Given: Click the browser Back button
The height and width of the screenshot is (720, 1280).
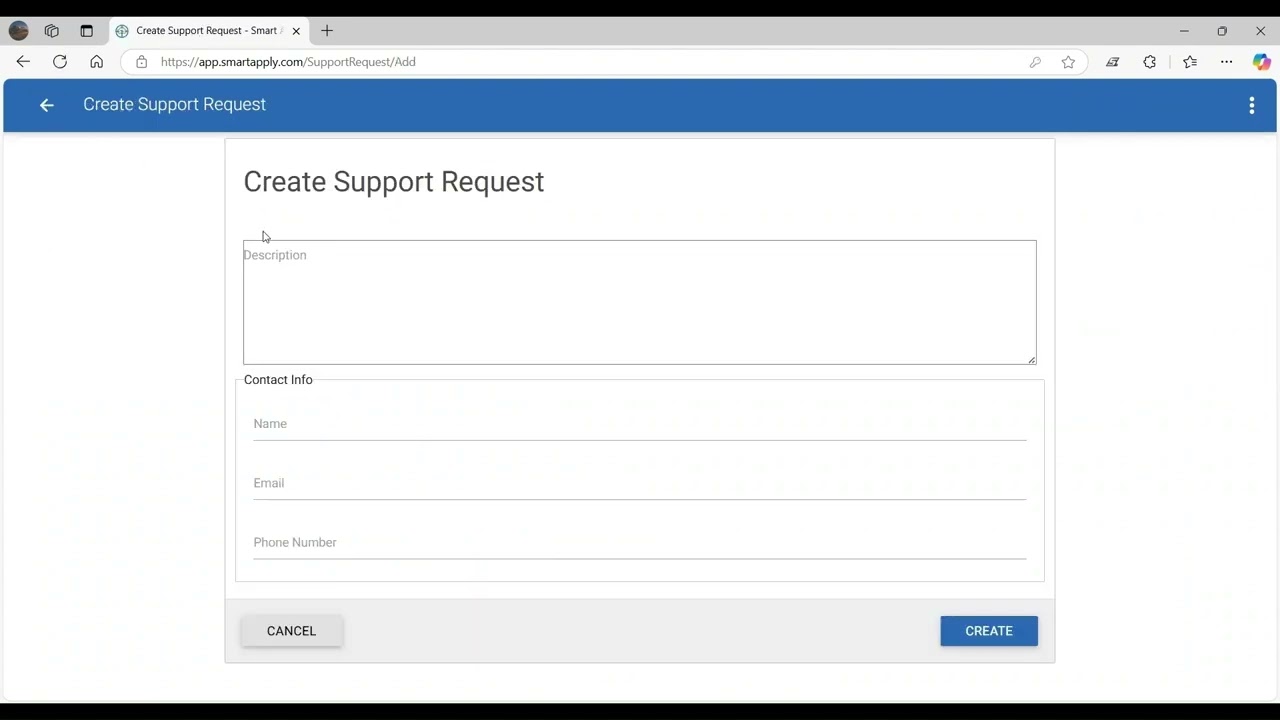Looking at the screenshot, I should pos(23,62).
